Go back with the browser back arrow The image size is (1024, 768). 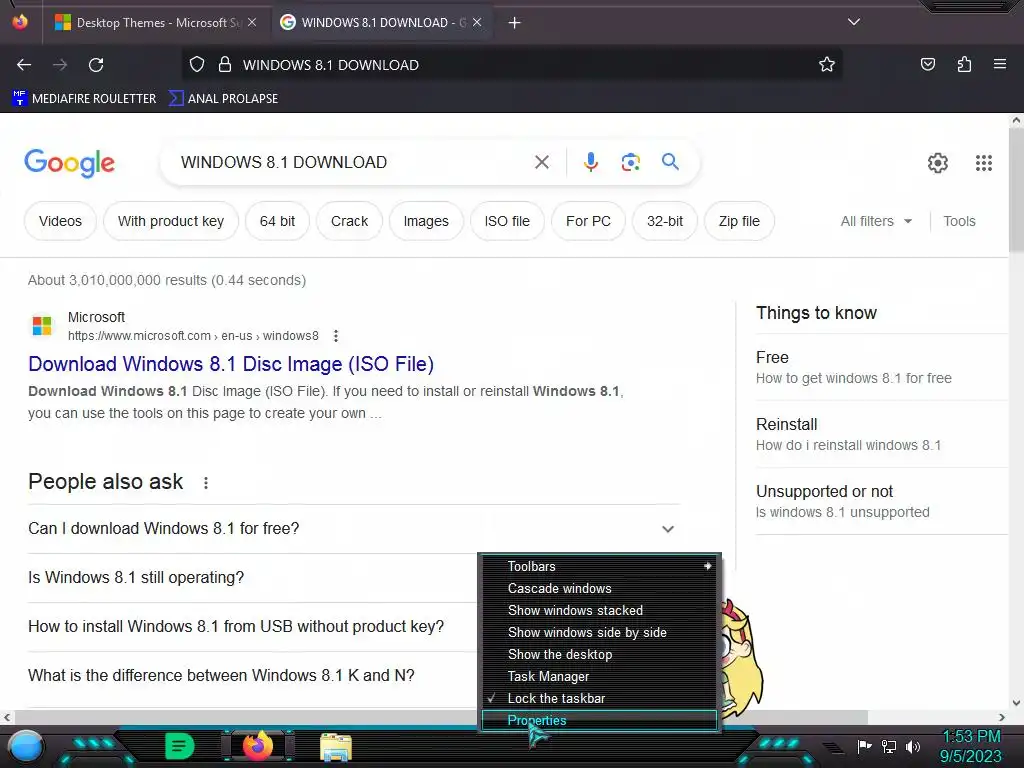pos(24,65)
